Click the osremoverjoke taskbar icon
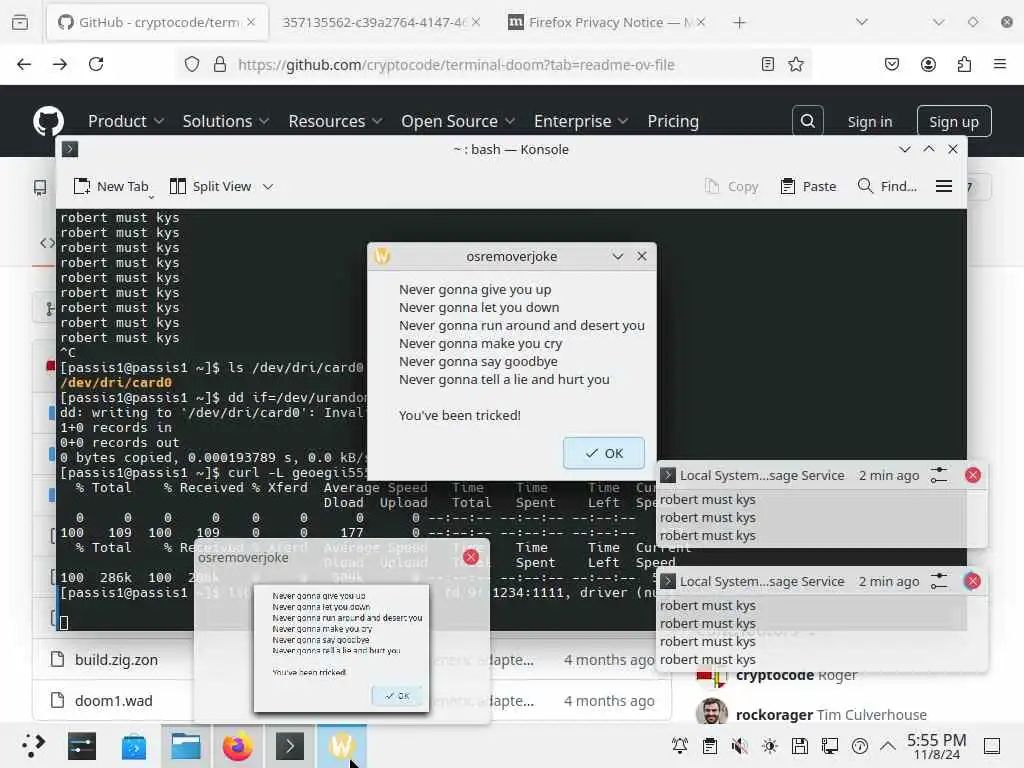1024x768 pixels. (x=342, y=746)
